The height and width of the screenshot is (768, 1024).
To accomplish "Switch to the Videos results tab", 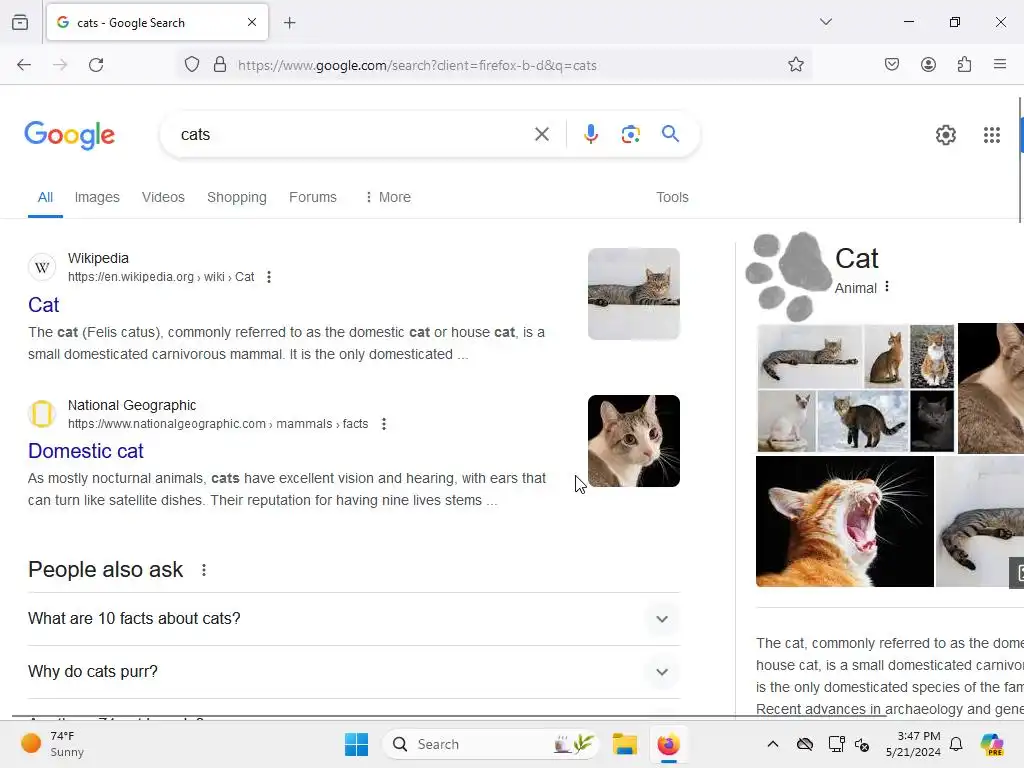I will pyautogui.click(x=163, y=197).
